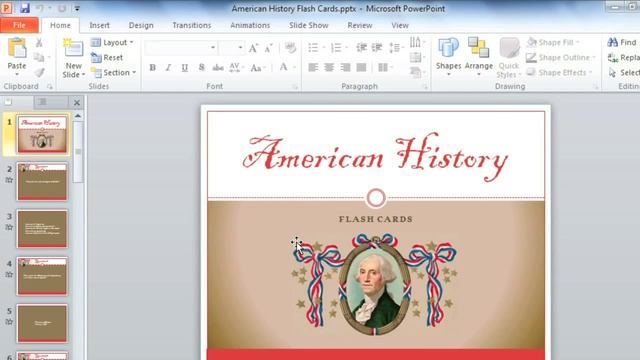Click the Find binoculars button

coord(622,42)
